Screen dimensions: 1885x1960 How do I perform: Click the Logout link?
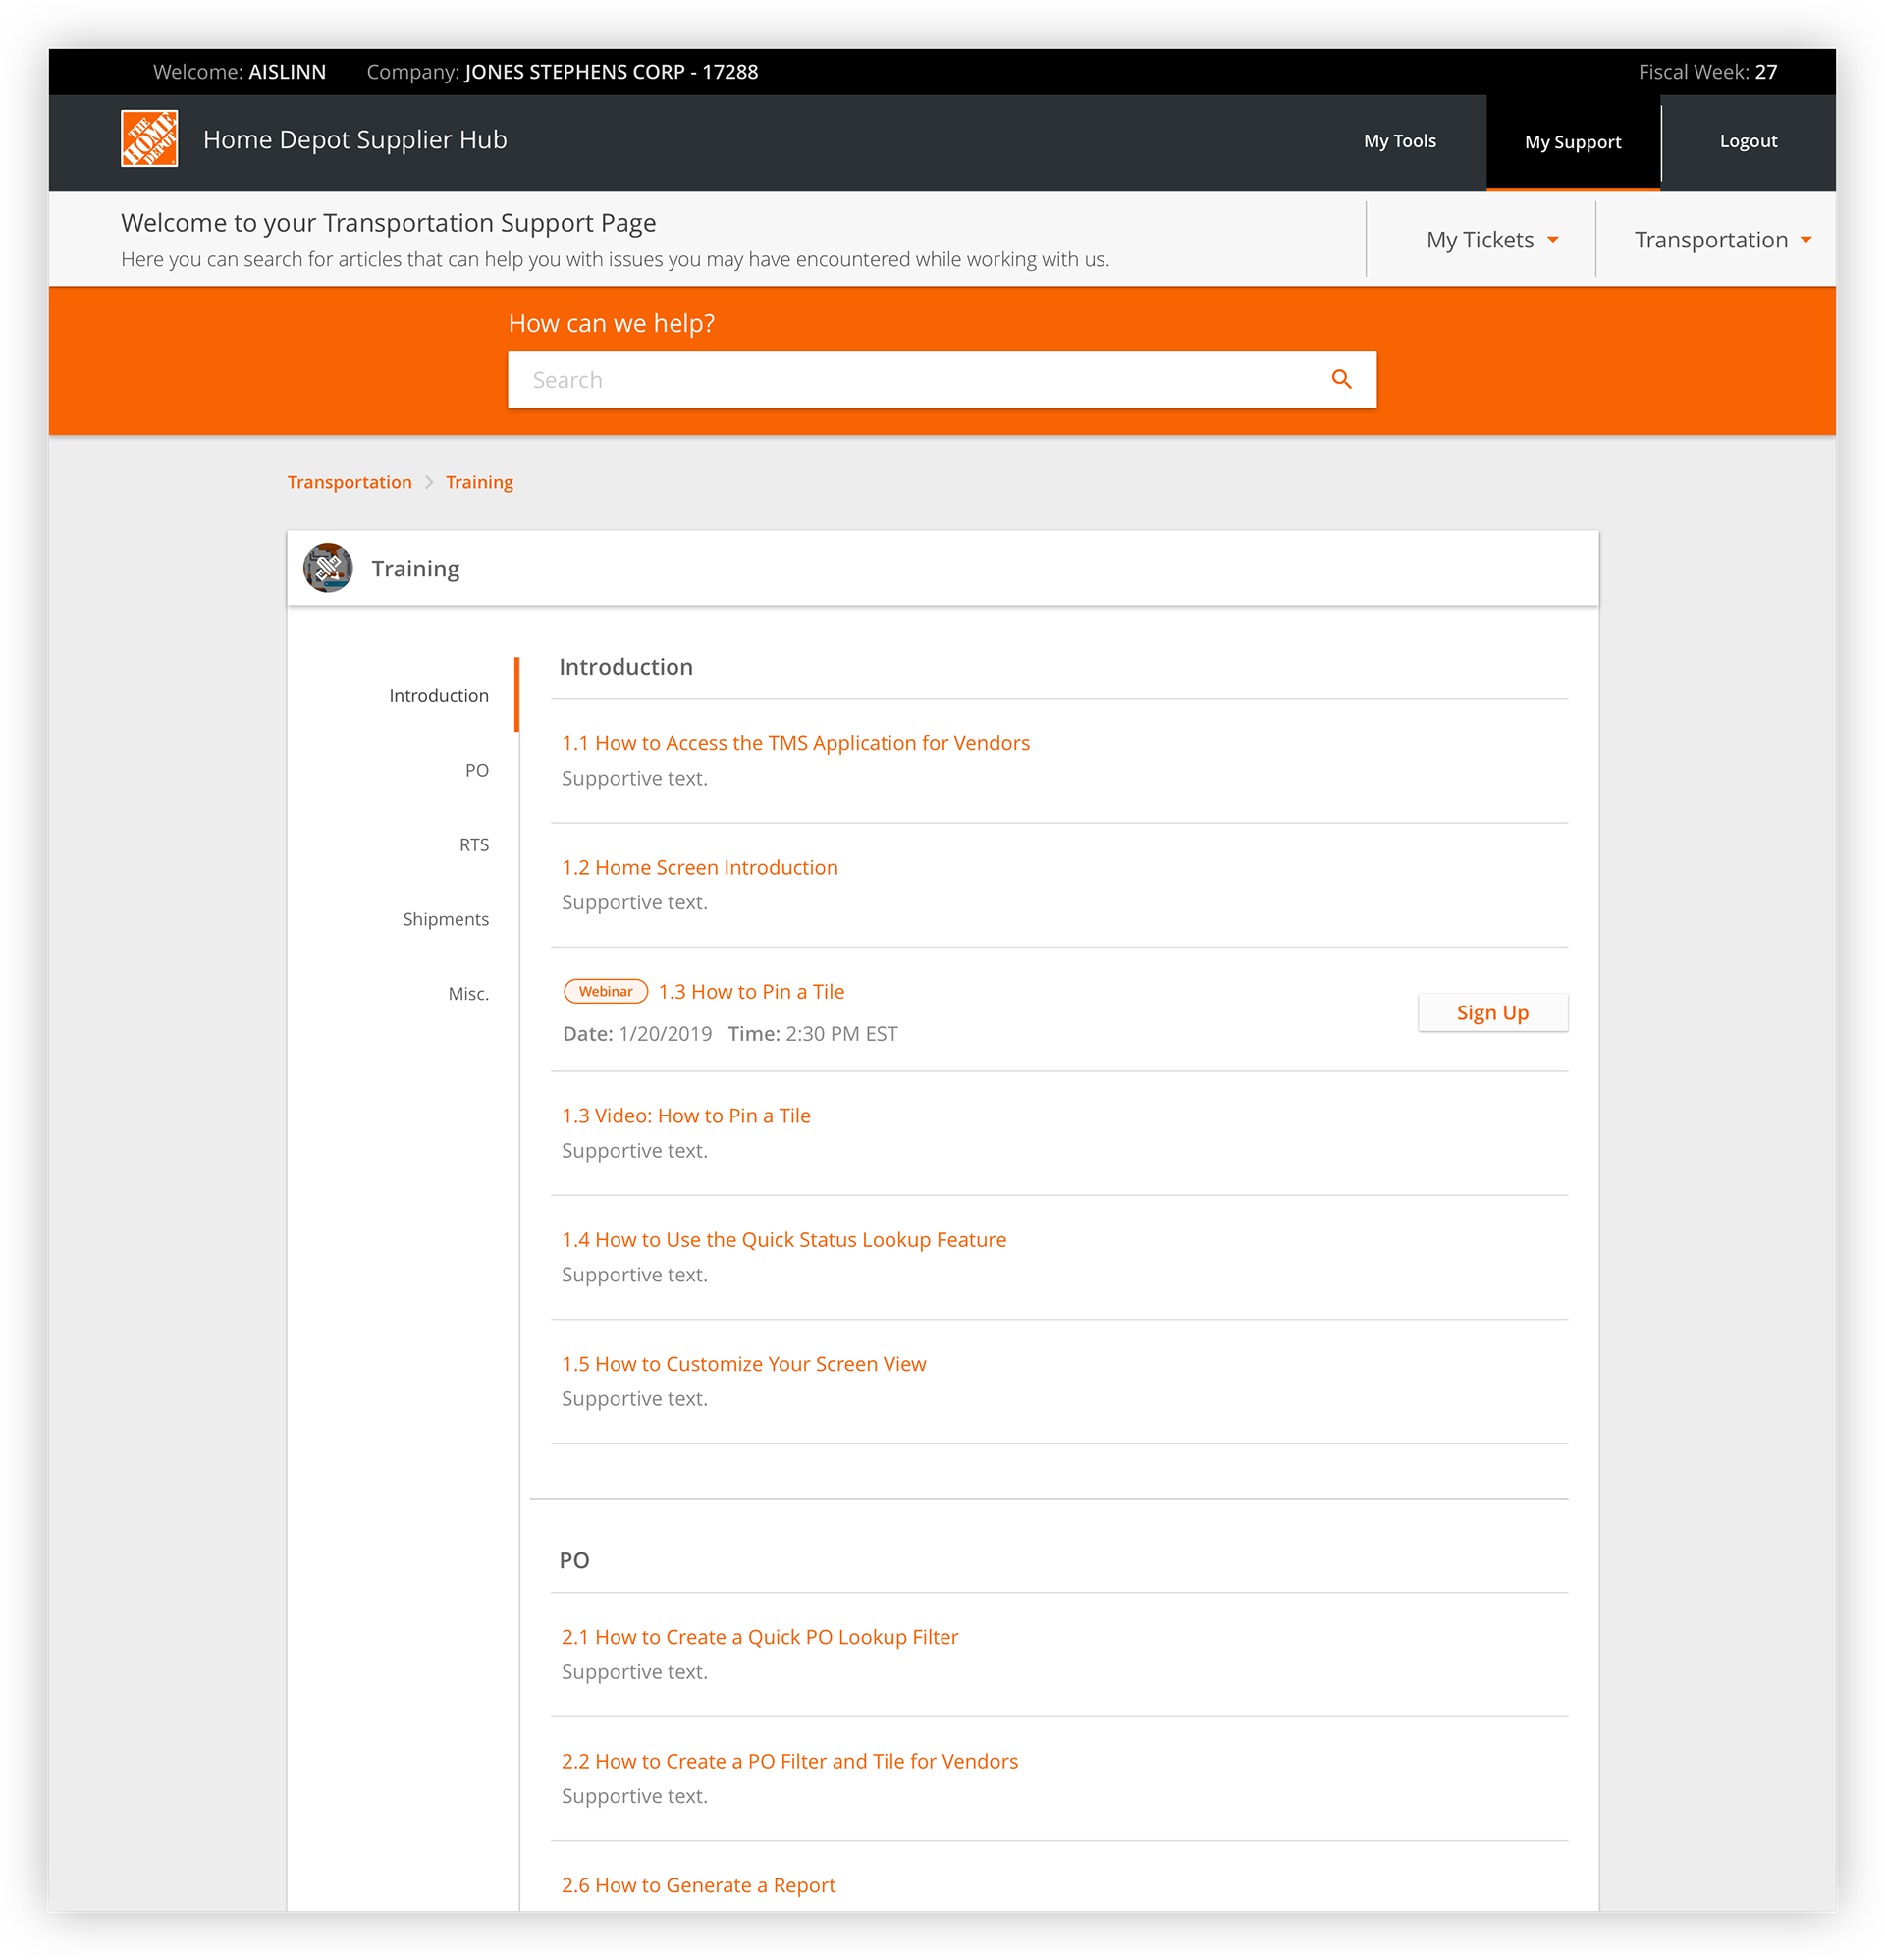pos(1747,142)
